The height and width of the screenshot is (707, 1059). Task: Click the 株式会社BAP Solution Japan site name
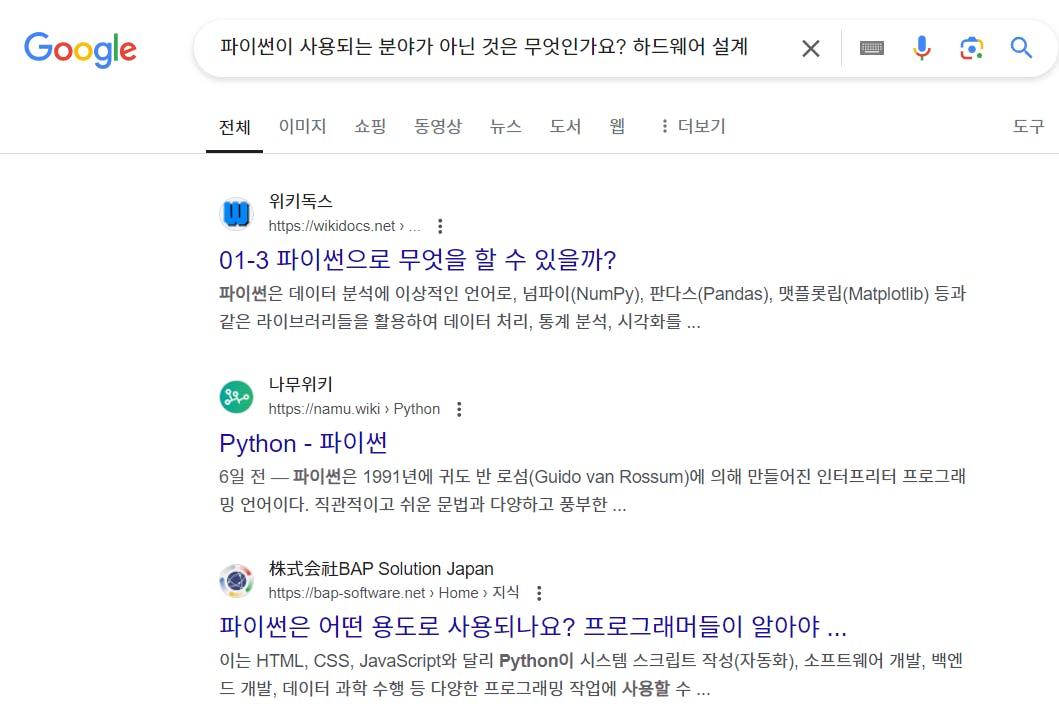381,569
